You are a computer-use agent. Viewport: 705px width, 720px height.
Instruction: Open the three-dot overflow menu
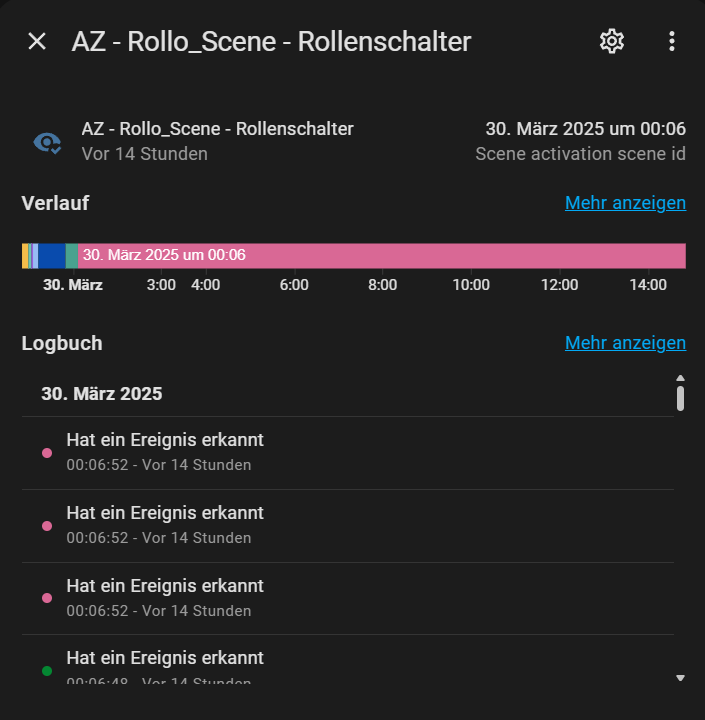click(x=671, y=41)
